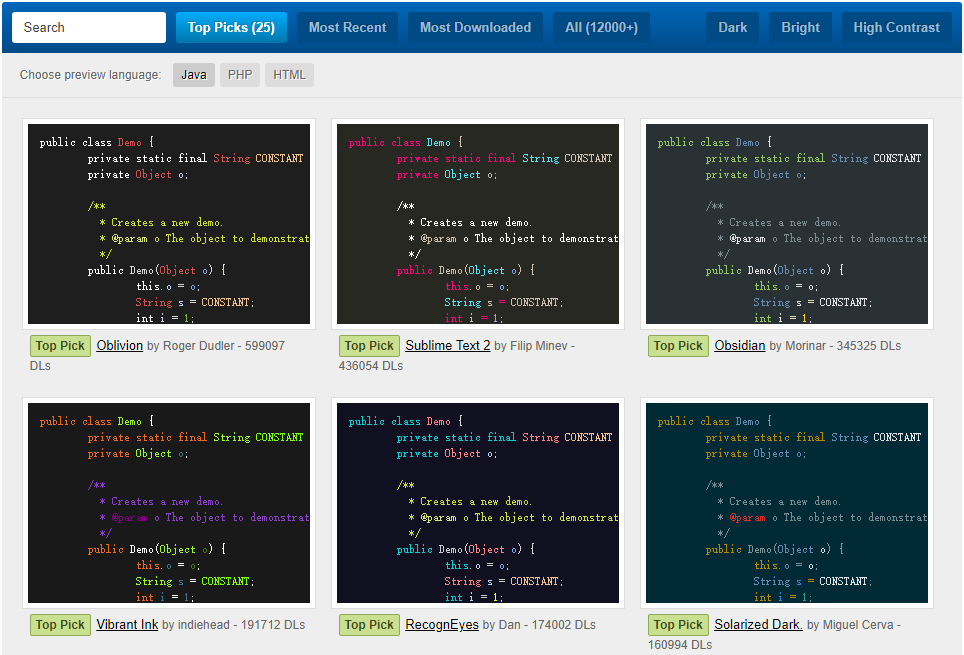Viewport: 964px width, 655px height.
Task: Click the Top Pick badge beside Sublime Text 2
Action: coord(369,346)
